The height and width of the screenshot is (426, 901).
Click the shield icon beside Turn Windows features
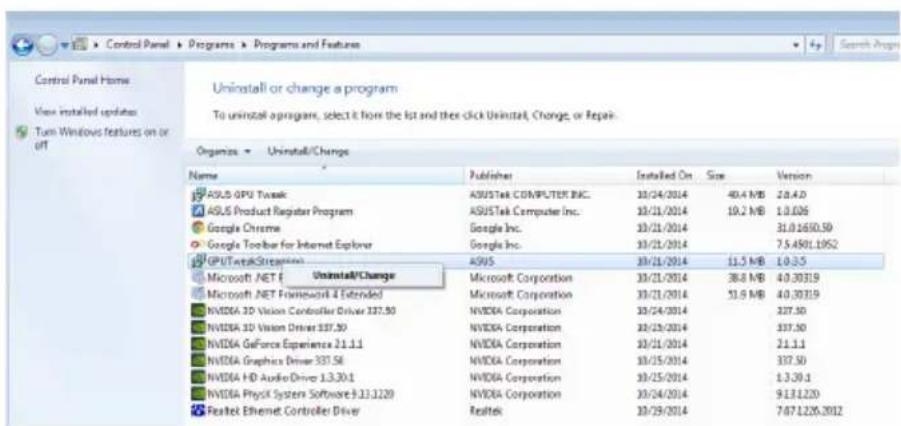pos(22,132)
